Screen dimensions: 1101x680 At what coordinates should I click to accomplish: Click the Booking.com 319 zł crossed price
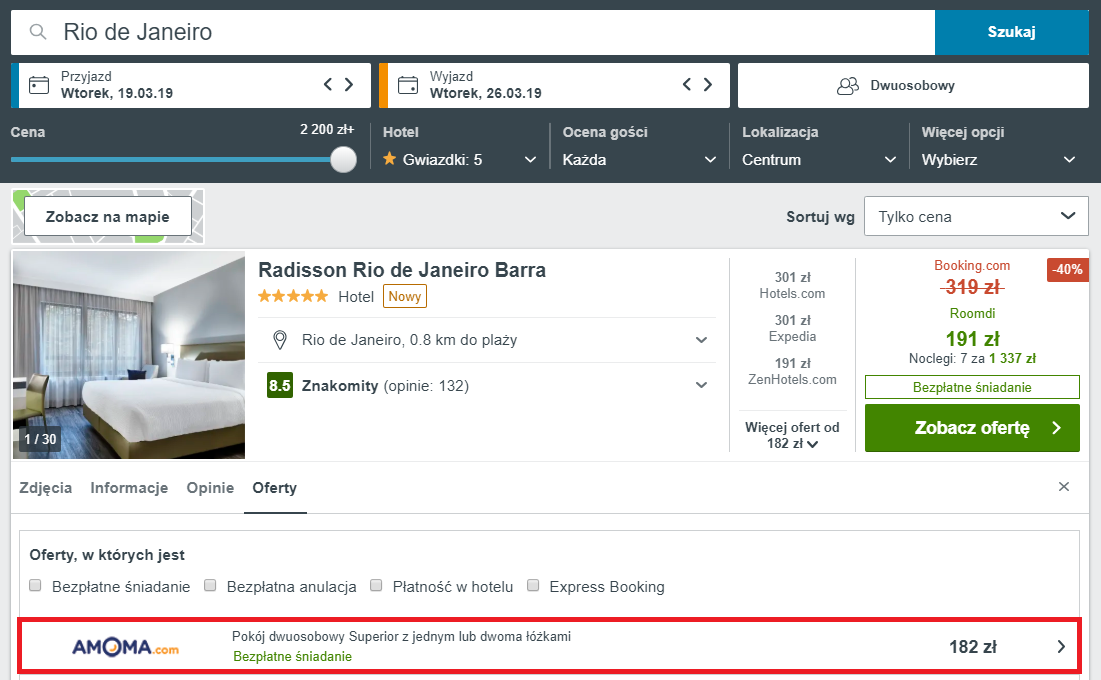pos(972,287)
